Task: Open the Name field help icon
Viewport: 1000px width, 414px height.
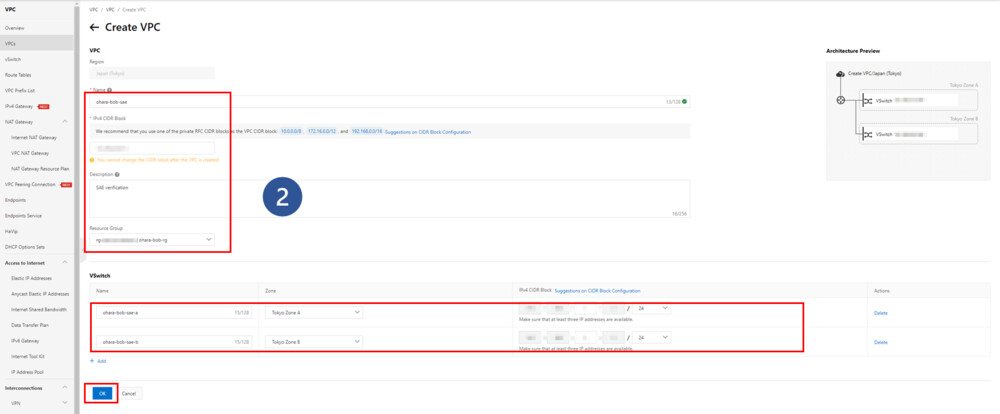Action: pyautogui.click(x=110, y=90)
